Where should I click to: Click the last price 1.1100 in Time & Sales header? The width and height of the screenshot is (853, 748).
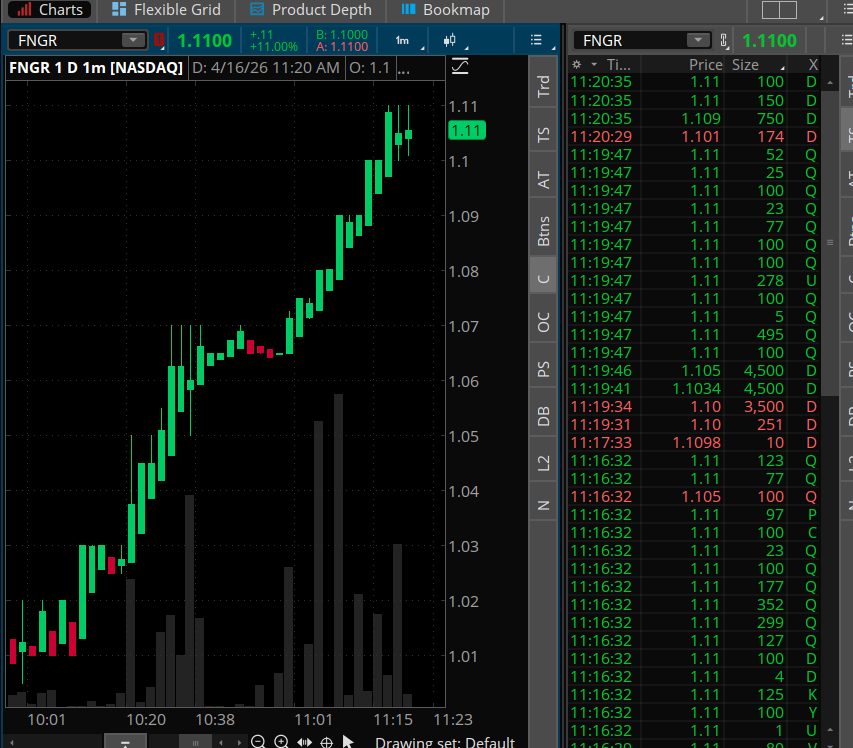point(769,40)
